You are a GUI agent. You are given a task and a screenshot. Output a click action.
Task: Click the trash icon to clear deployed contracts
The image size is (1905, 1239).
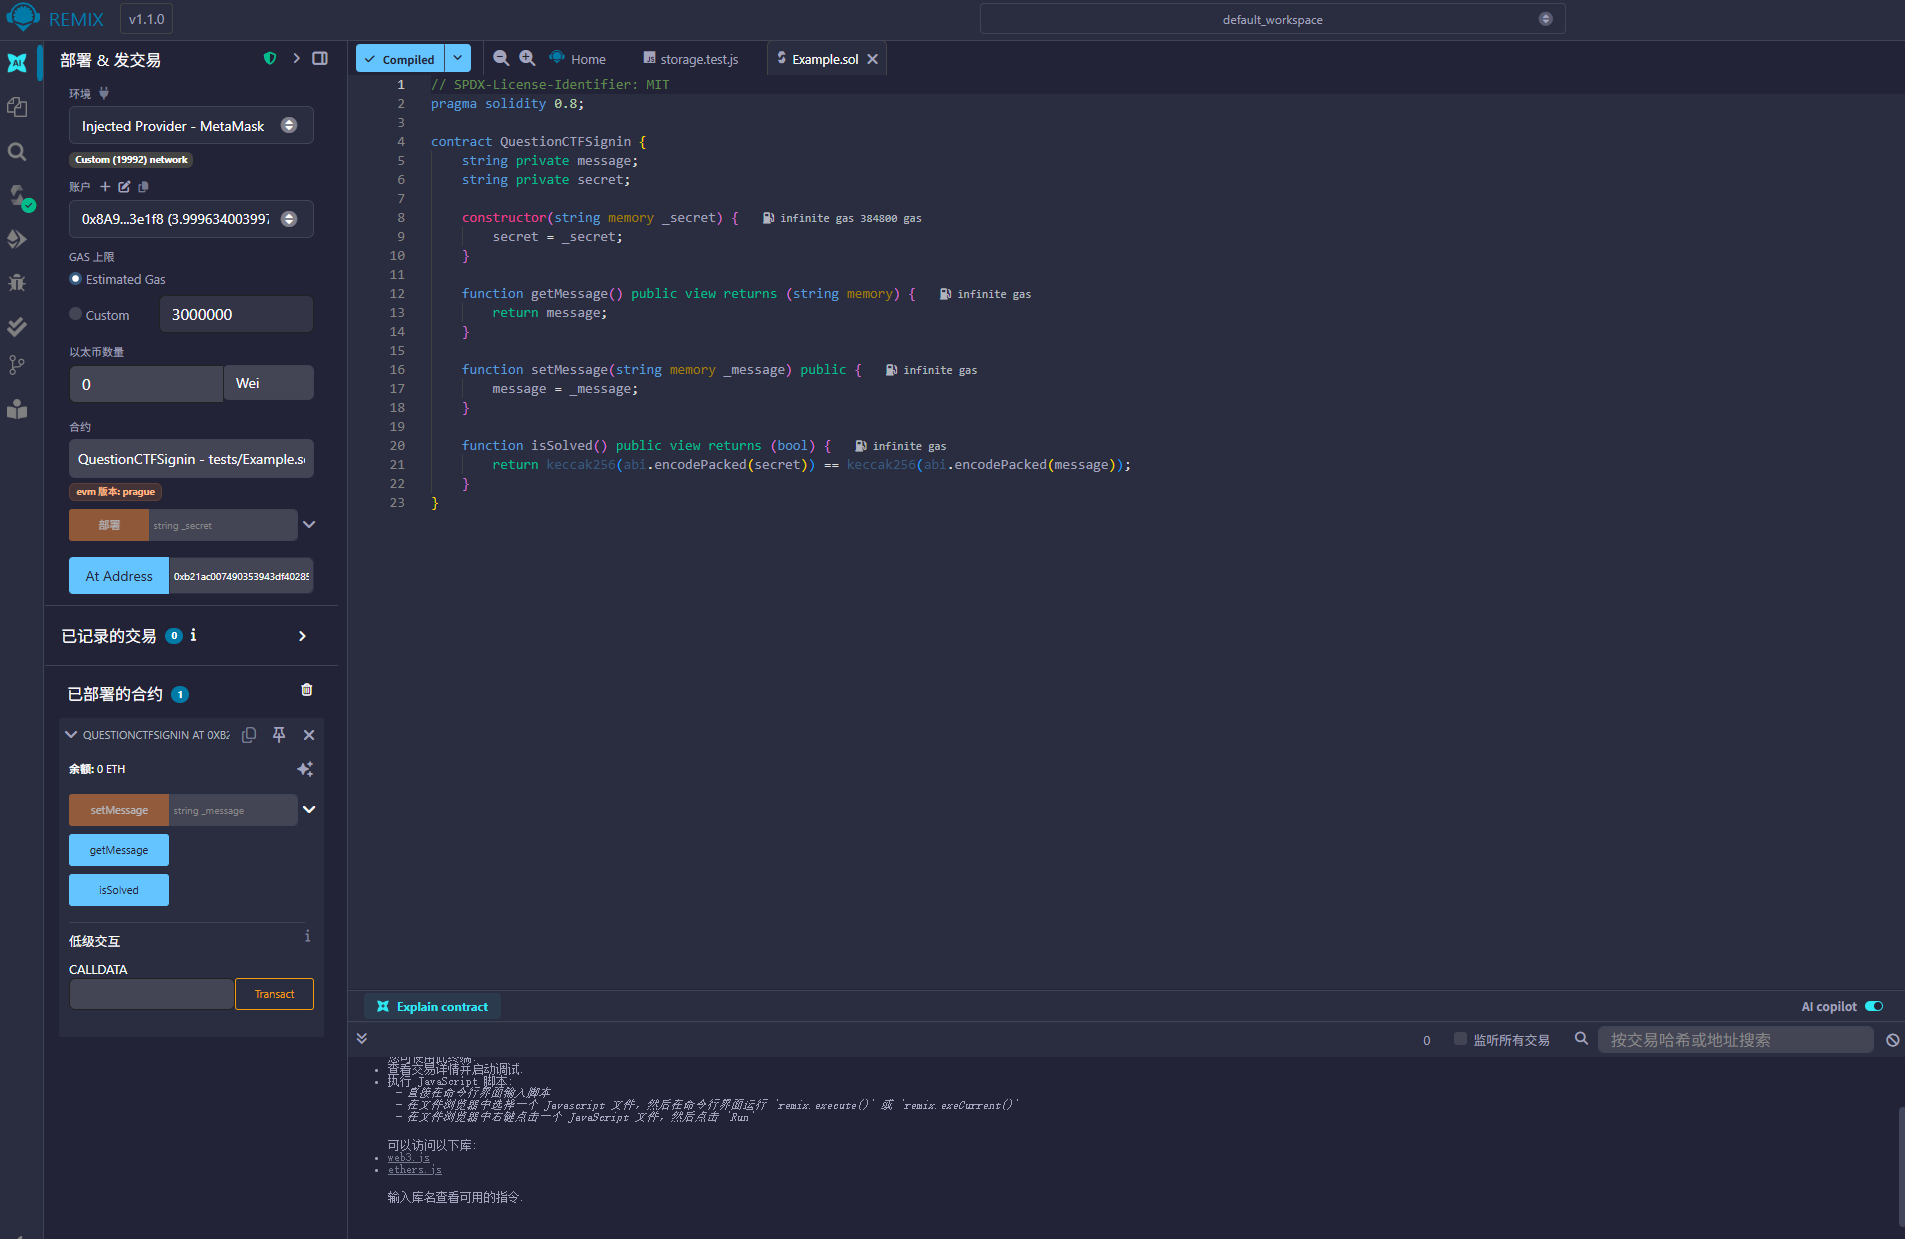[x=307, y=690]
